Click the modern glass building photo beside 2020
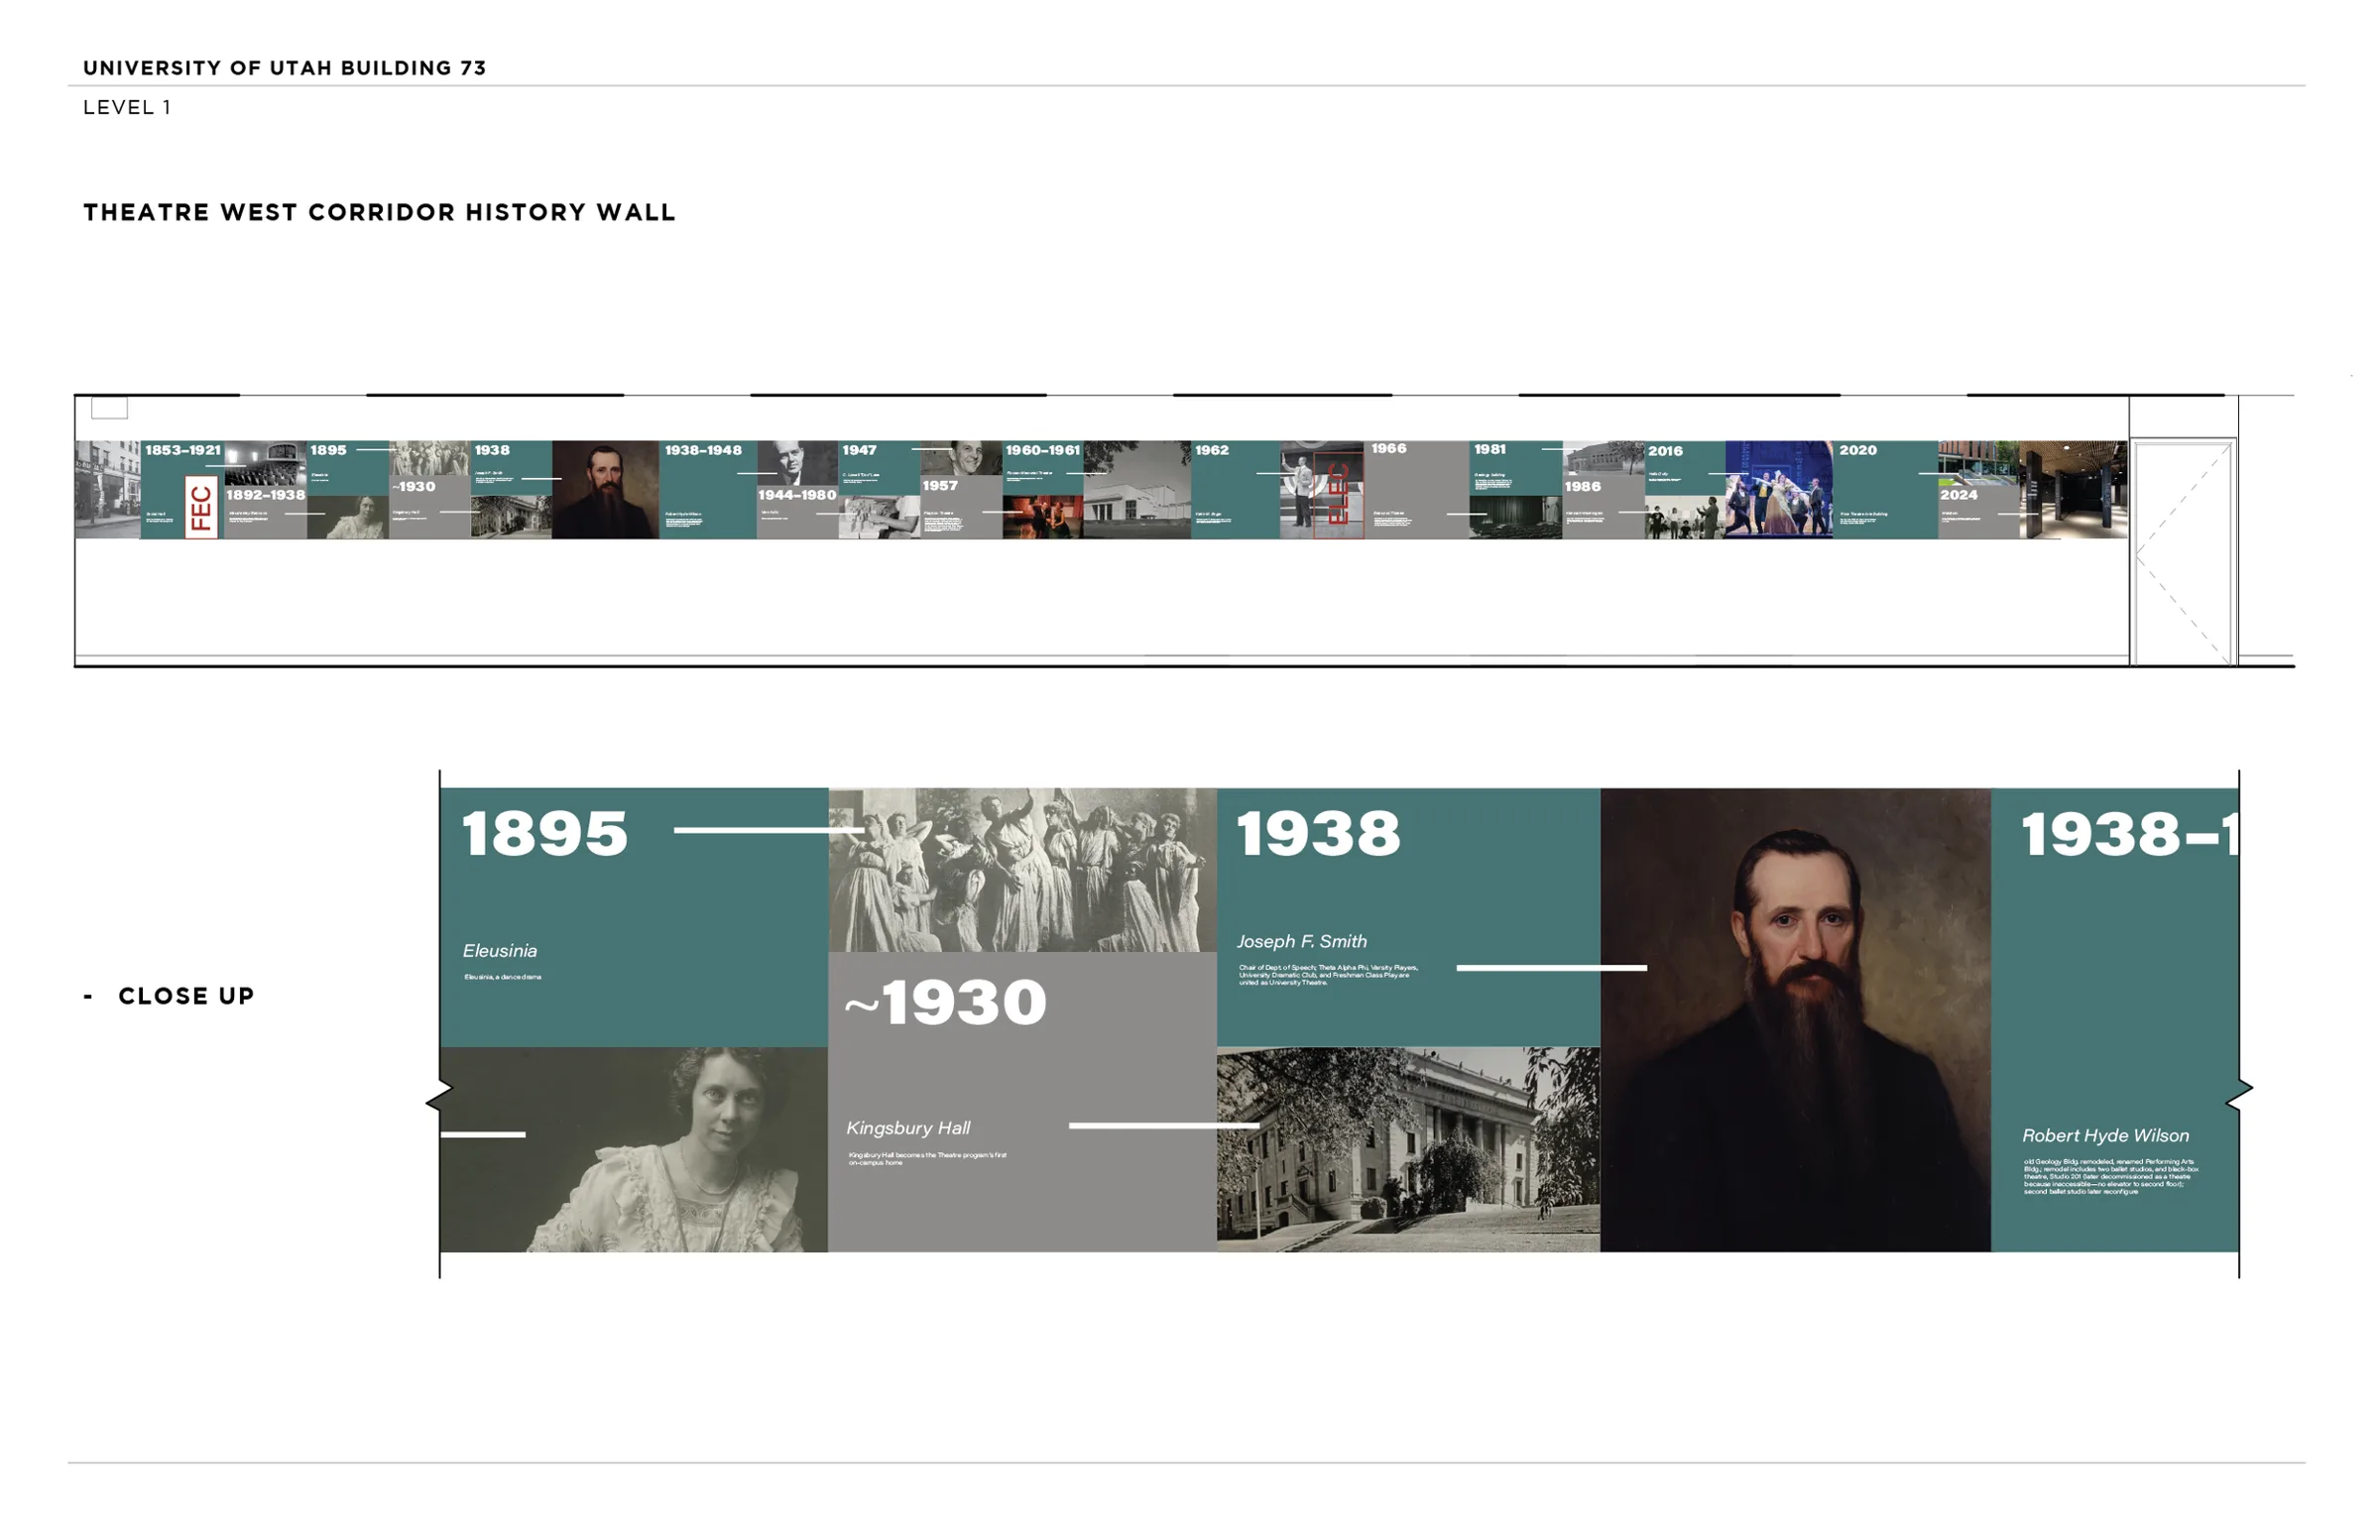The width and height of the screenshot is (2380, 1540). pos(1978,463)
